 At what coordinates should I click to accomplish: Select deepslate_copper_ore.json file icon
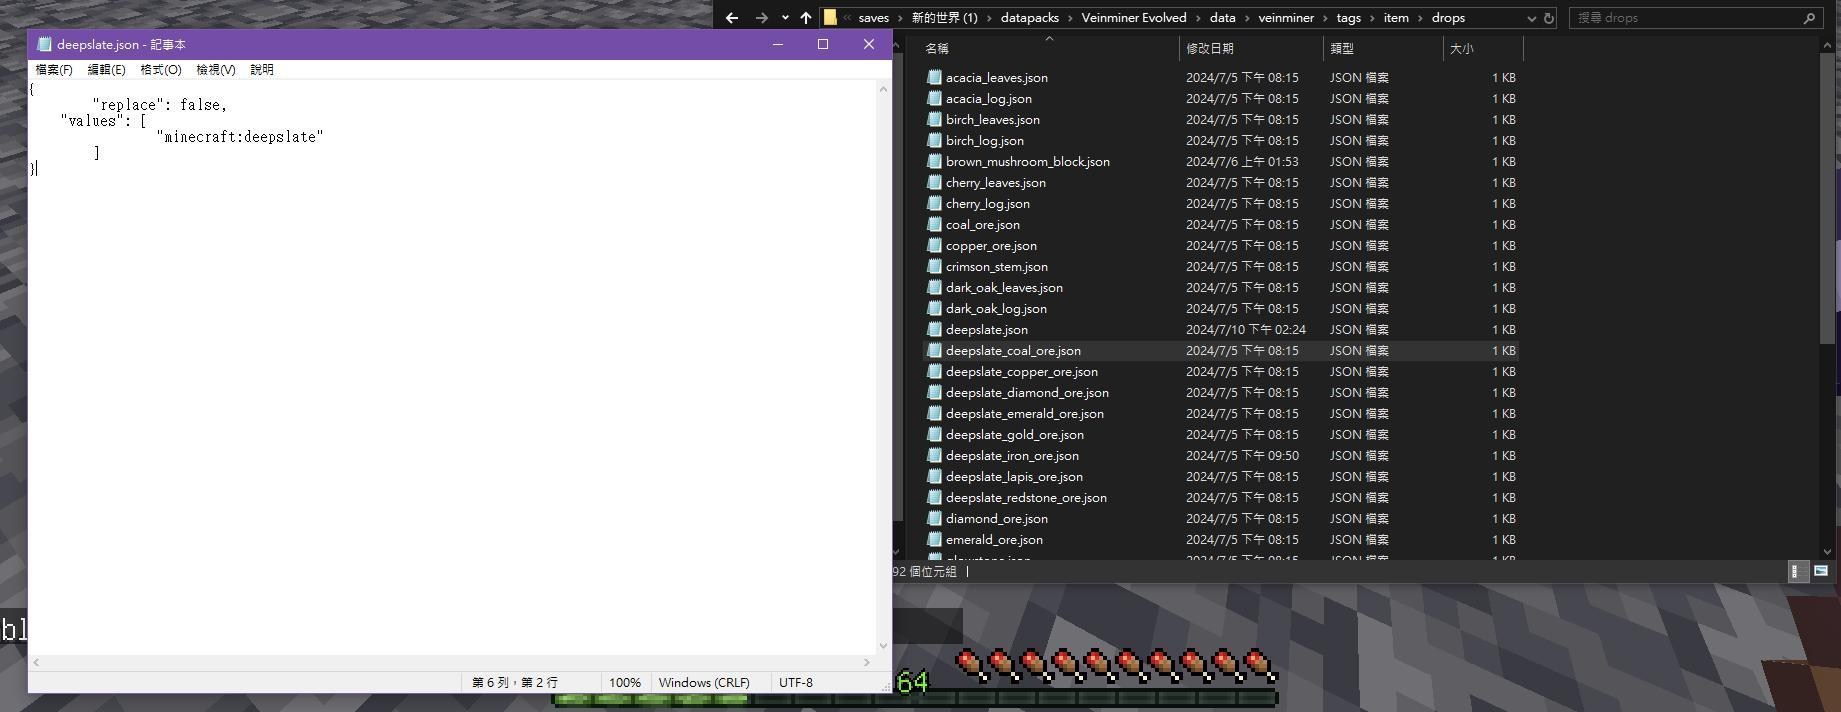point(934,371)
